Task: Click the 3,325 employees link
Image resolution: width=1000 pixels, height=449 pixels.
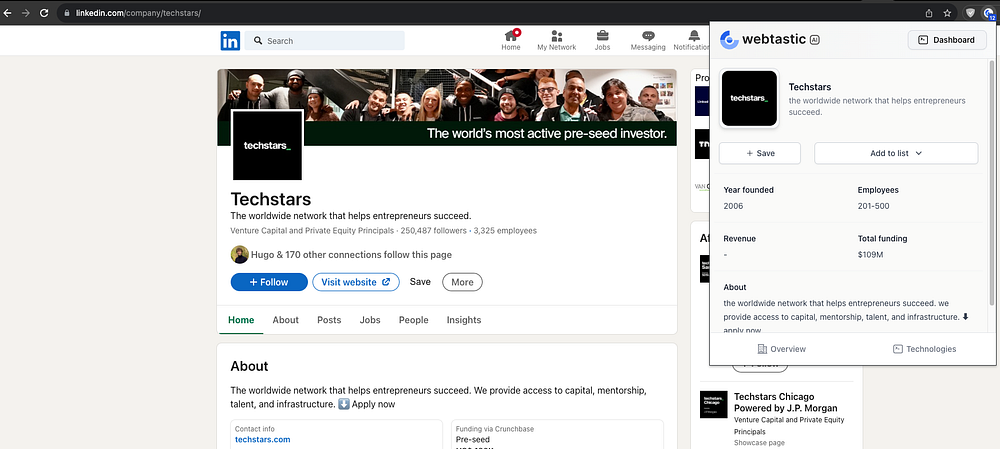Action: click(506, 231)
